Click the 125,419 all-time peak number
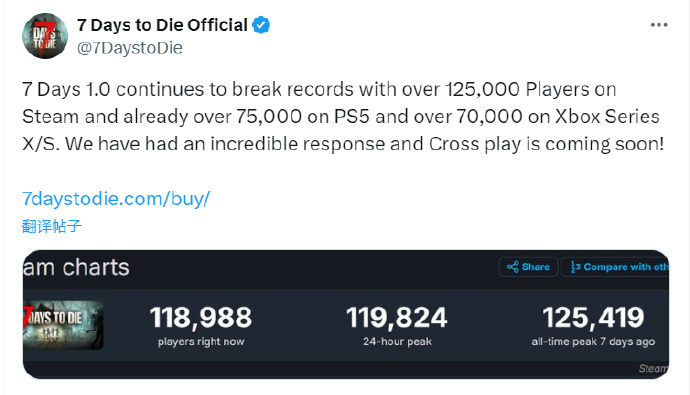Screen dimensions: 690x395 click(593, 318)
